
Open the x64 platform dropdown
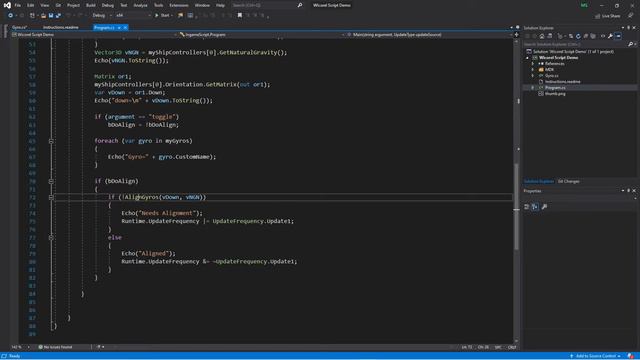133,16
